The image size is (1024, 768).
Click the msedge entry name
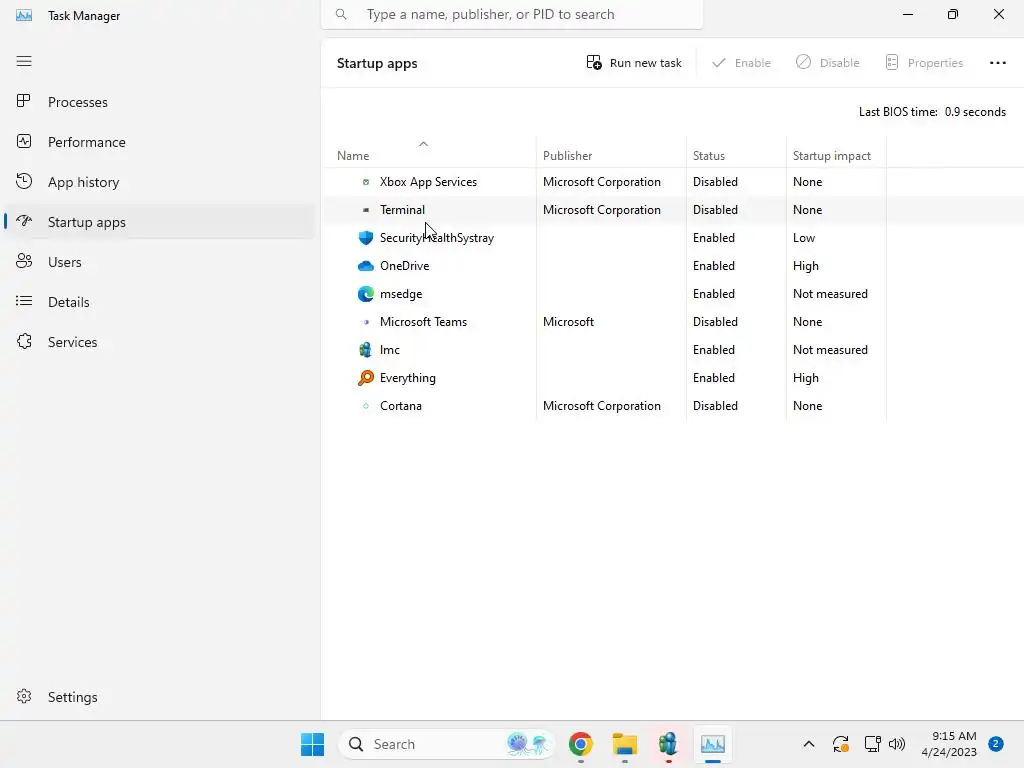point(401,294)
